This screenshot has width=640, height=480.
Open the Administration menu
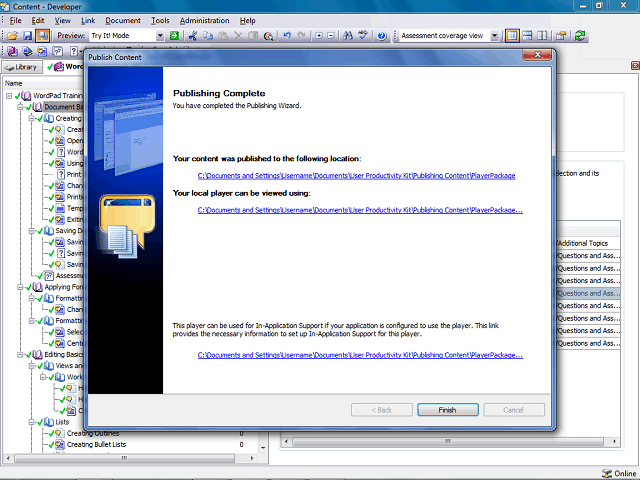pos(204,20)
